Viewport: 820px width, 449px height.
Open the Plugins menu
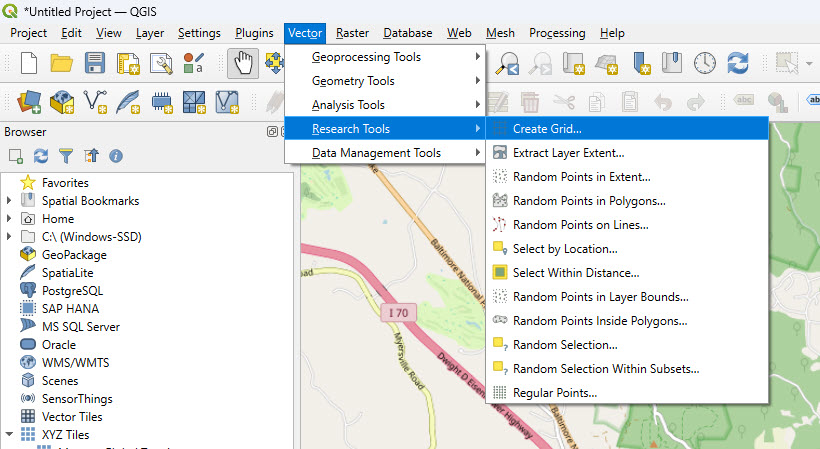coord(254,33)
